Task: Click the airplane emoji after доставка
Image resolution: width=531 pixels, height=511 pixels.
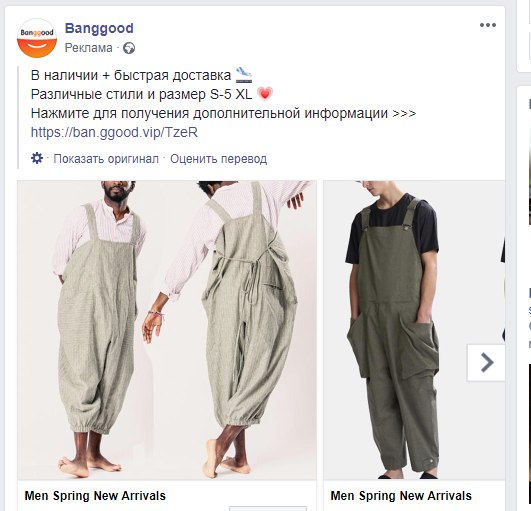Action: pyautogui.click(x=244, y=75)
